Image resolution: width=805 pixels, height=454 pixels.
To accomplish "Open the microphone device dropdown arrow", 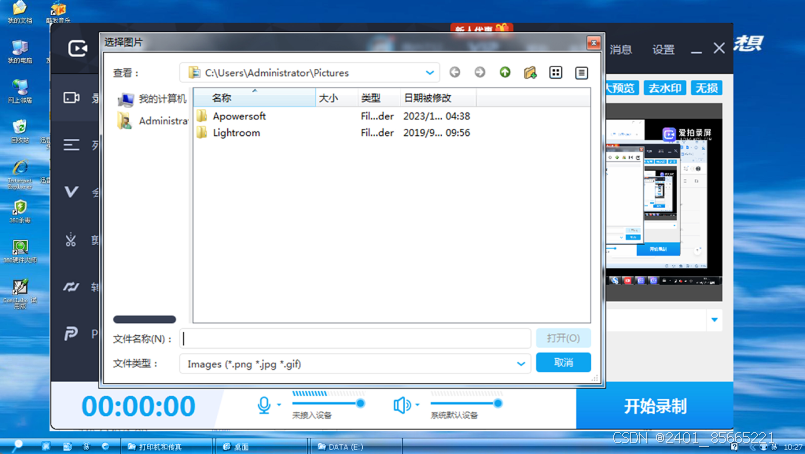I will 279,405.
